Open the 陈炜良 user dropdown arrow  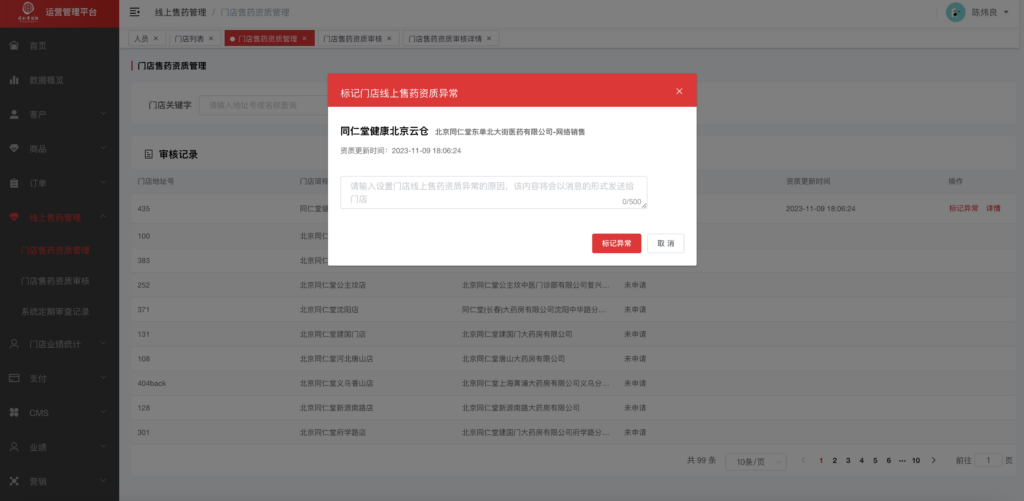[1005, 12]
